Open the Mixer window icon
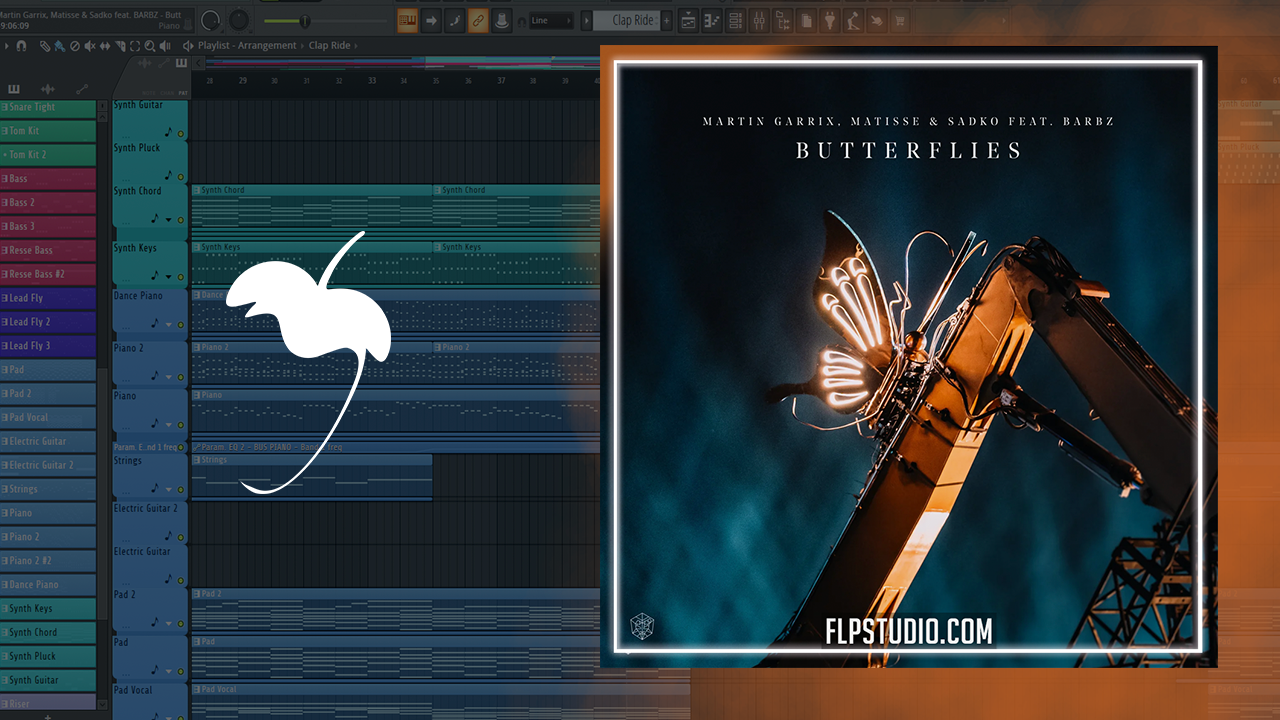 pyautogui.click(x=759, y=20)
